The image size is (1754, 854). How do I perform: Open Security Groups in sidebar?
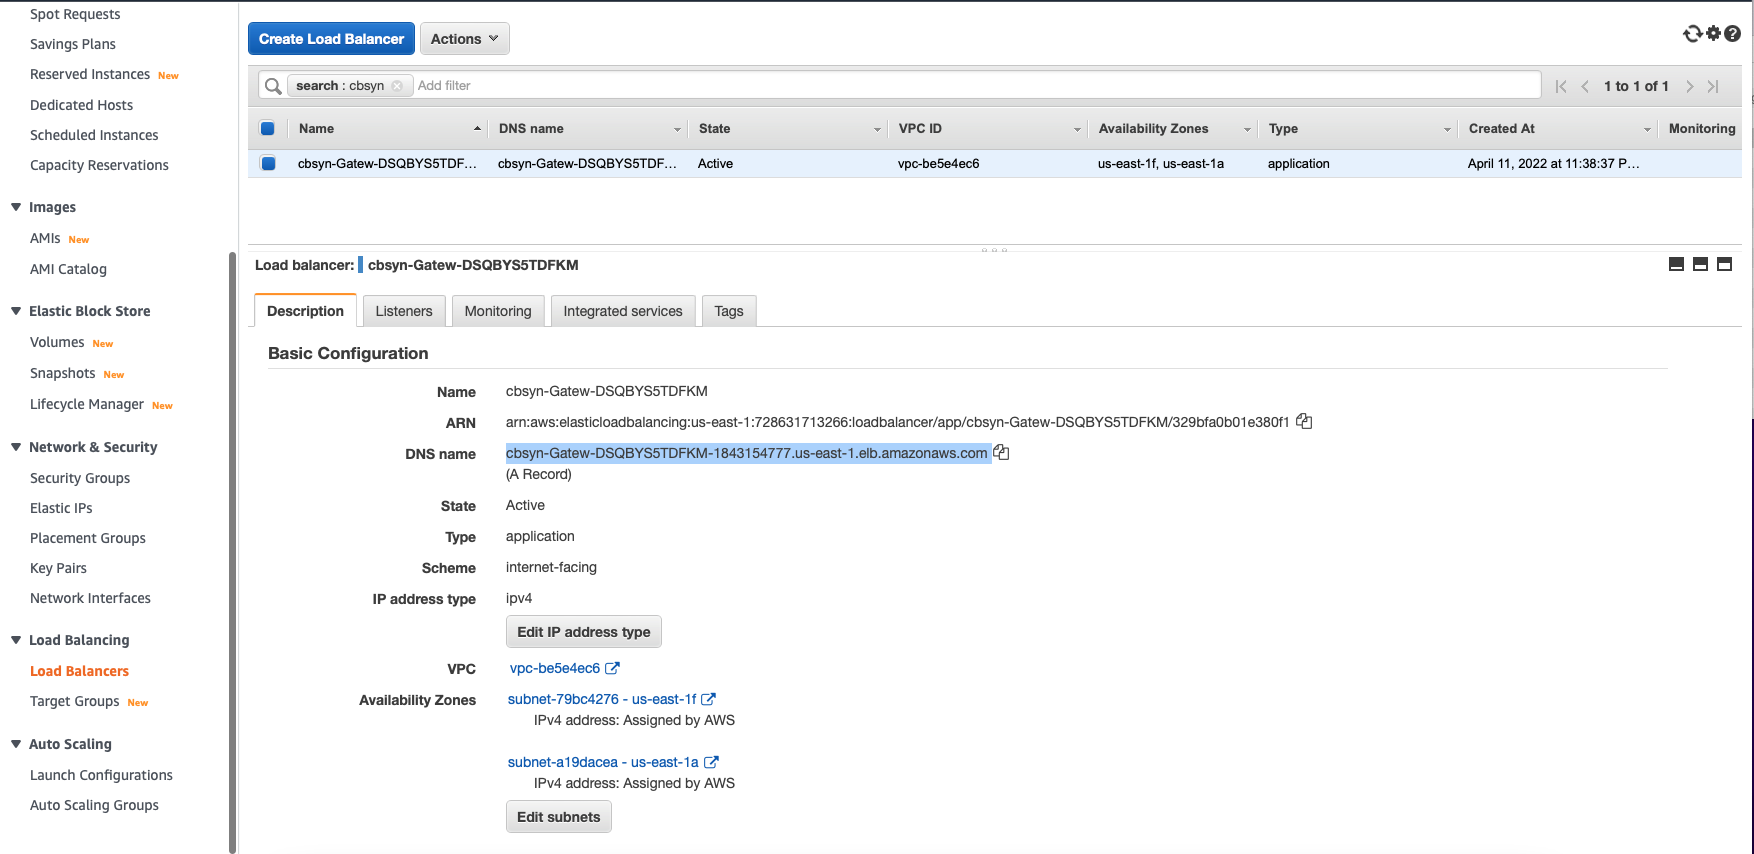pos(80,478)
